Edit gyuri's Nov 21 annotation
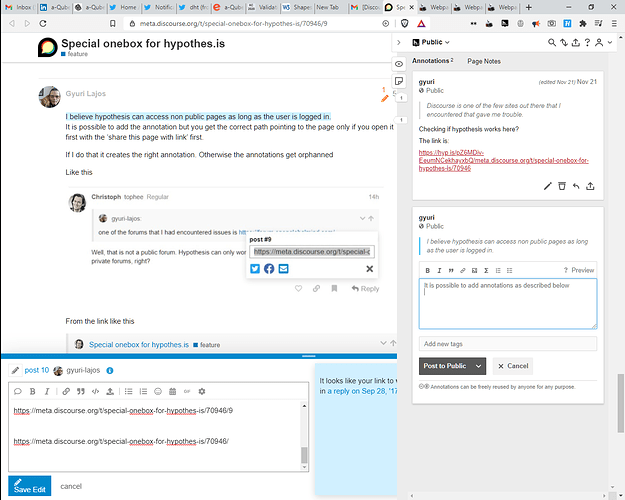The height and width of the screenshot is (500, 625). click(548, 186)
